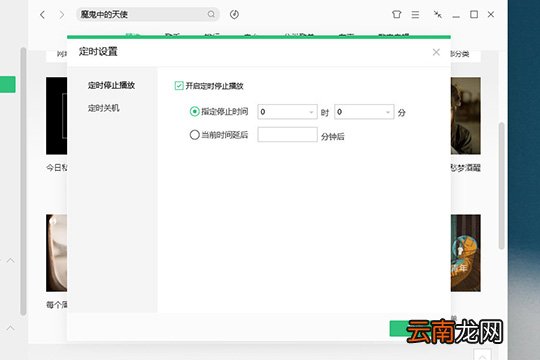Go forward with the right arrow

point(61,15)
